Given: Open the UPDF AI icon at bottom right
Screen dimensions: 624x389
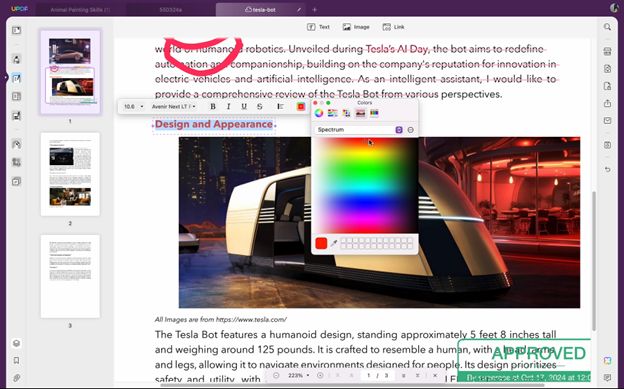Looking at the screenshot, I should click(607, 360).
